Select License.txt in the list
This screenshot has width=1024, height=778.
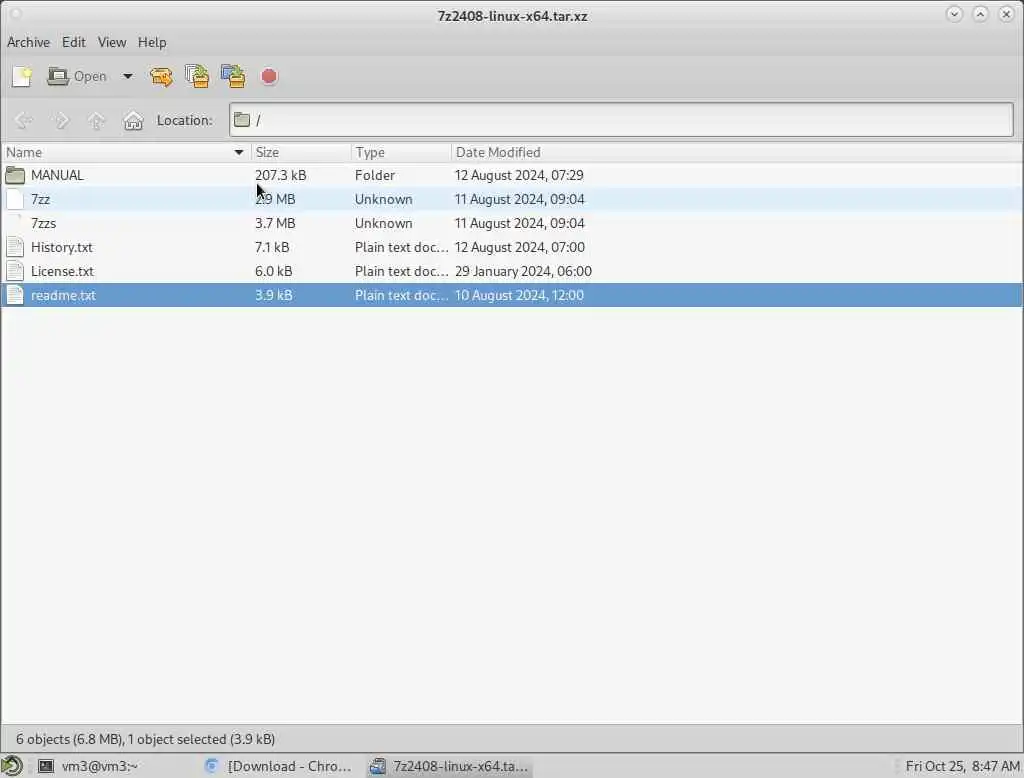(512, 271)
